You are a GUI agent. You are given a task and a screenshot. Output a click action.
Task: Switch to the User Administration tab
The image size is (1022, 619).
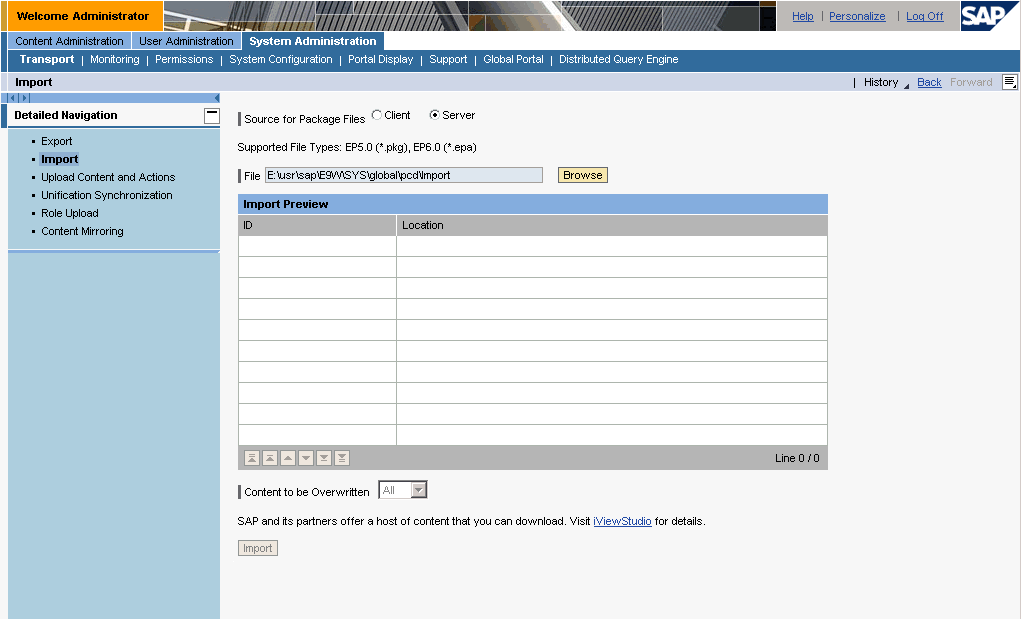[186, 41]
